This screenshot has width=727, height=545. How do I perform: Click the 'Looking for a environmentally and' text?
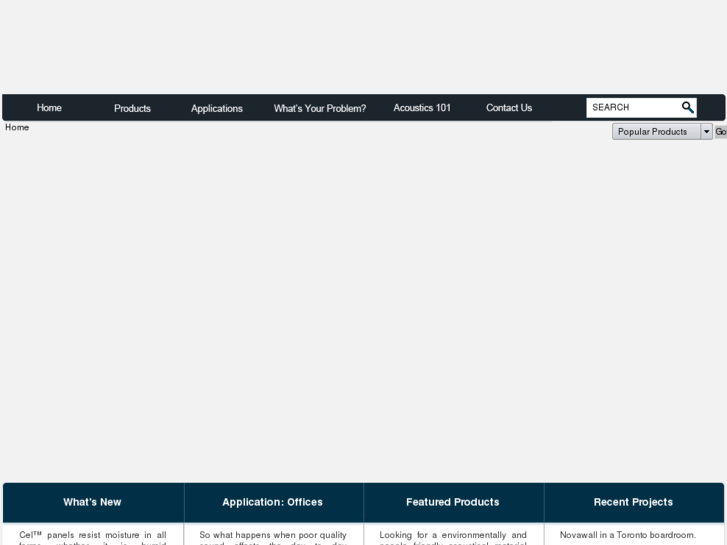[x=453, y=535]
